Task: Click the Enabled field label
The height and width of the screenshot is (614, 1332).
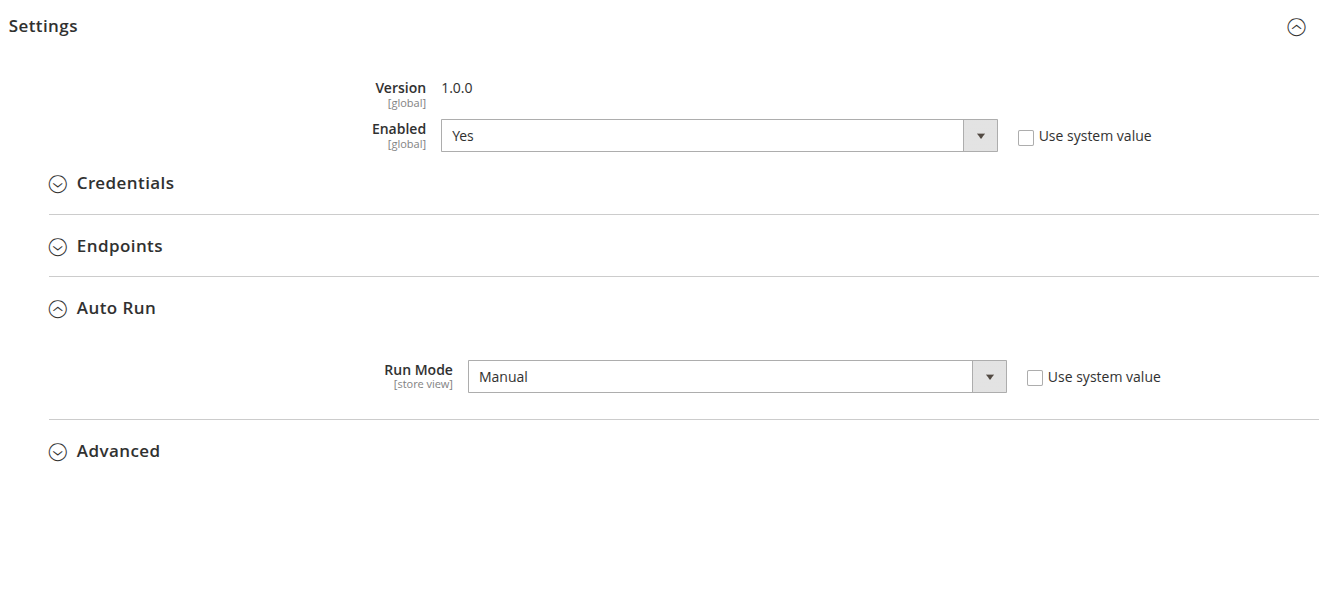Action: tap(399, 129)
